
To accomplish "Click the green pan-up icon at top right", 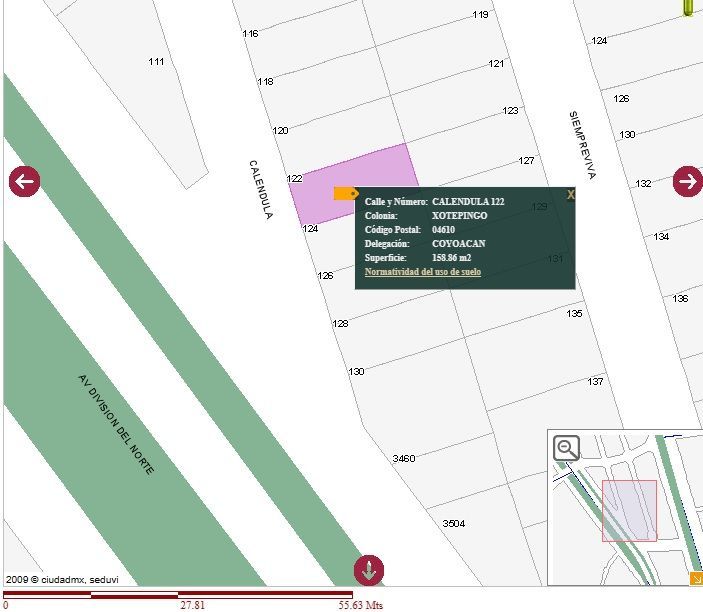I will click(688, 8).
